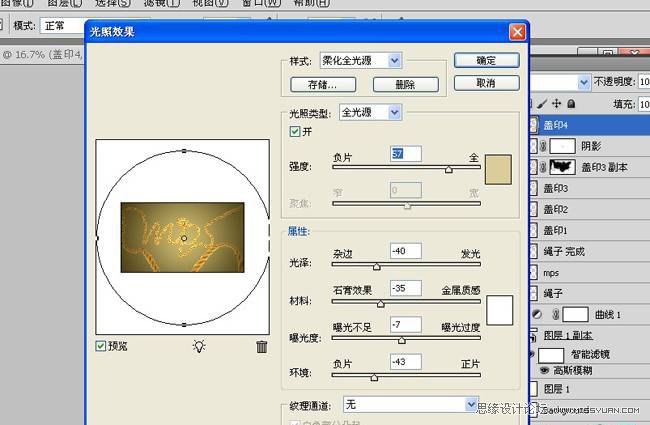Select the mps layer
Viewport: 650px width, 425px height.
(589, 272)
